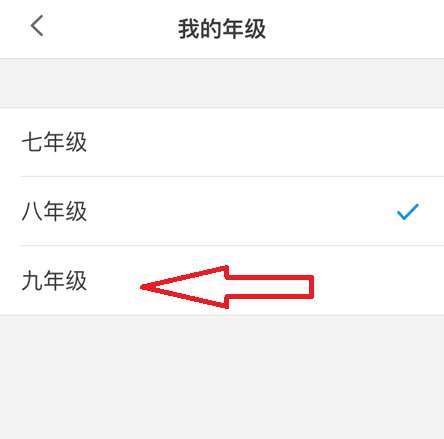Click the red annotation arrow pointing to 九年级
This screenshot has width=444, height=439.
[x=227, y=287]
